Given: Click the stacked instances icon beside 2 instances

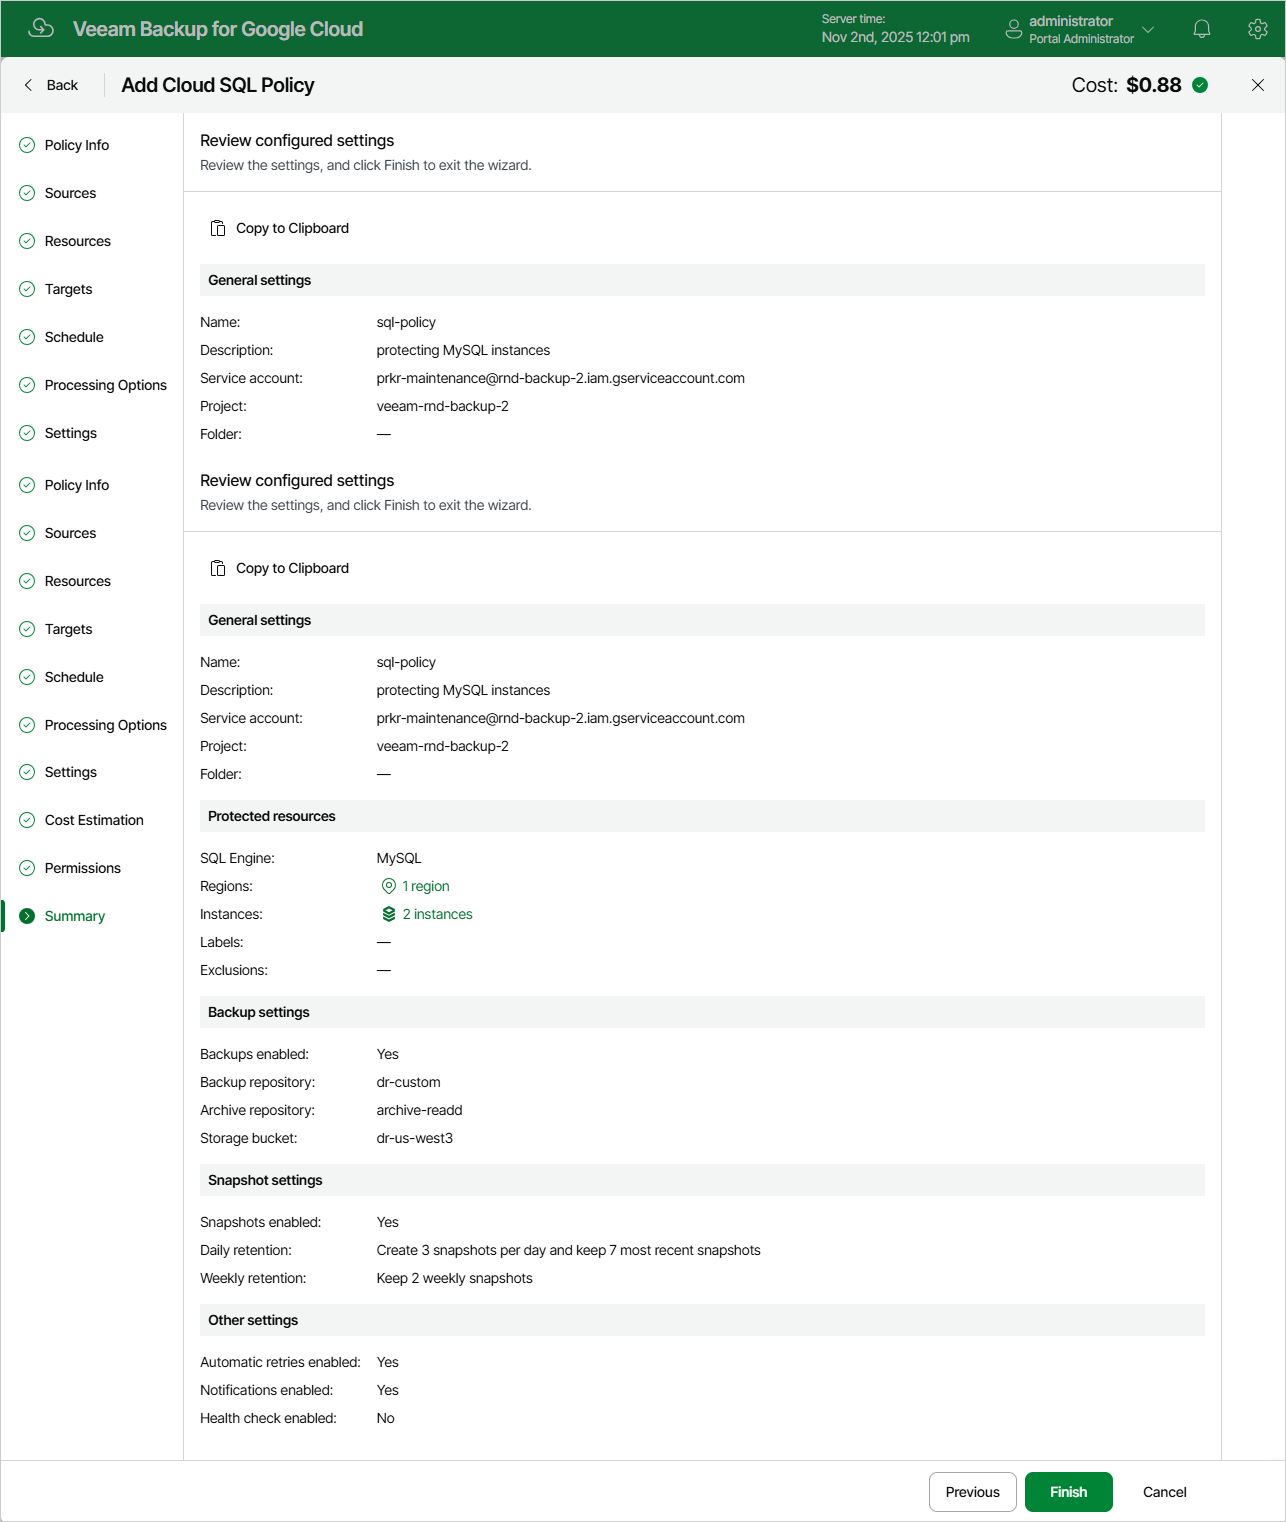Looking at the screenshot, I should pyautogui.click(x=389, y=914).
